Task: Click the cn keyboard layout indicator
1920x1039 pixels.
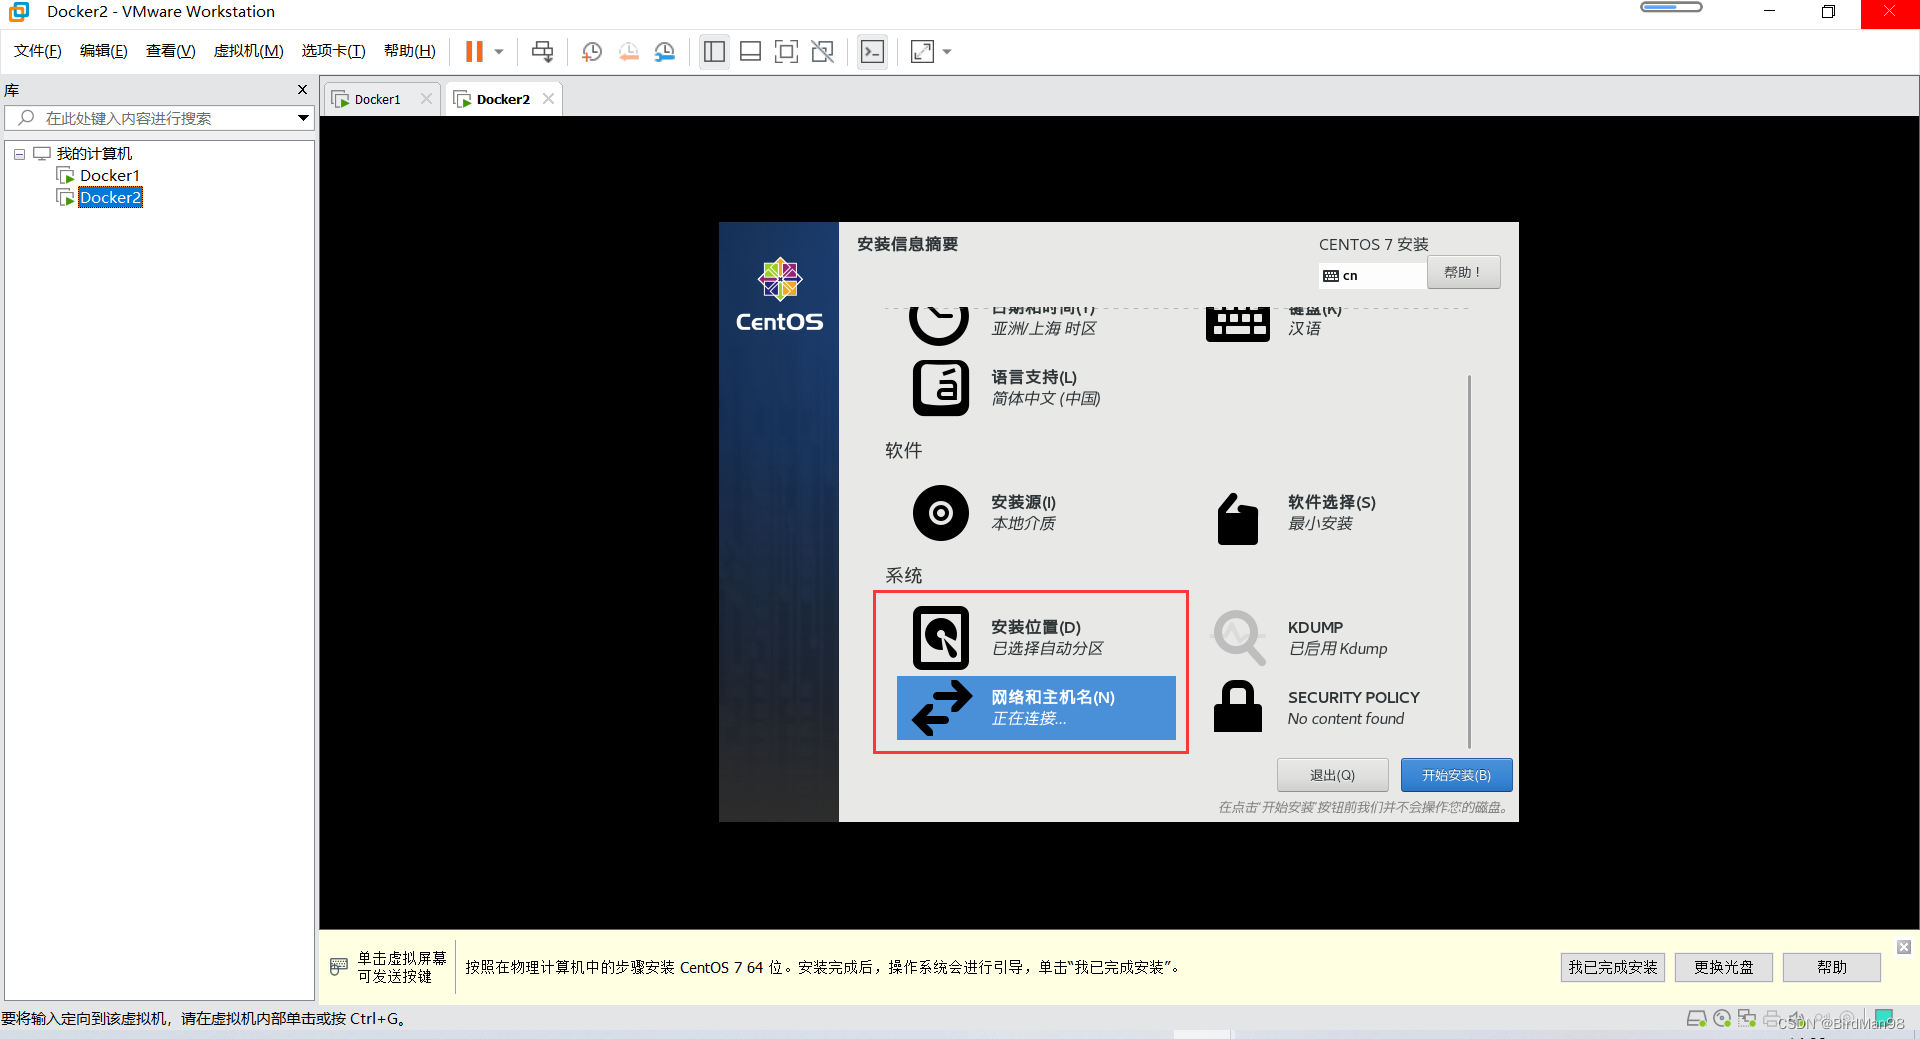Action: [1371, 275]
